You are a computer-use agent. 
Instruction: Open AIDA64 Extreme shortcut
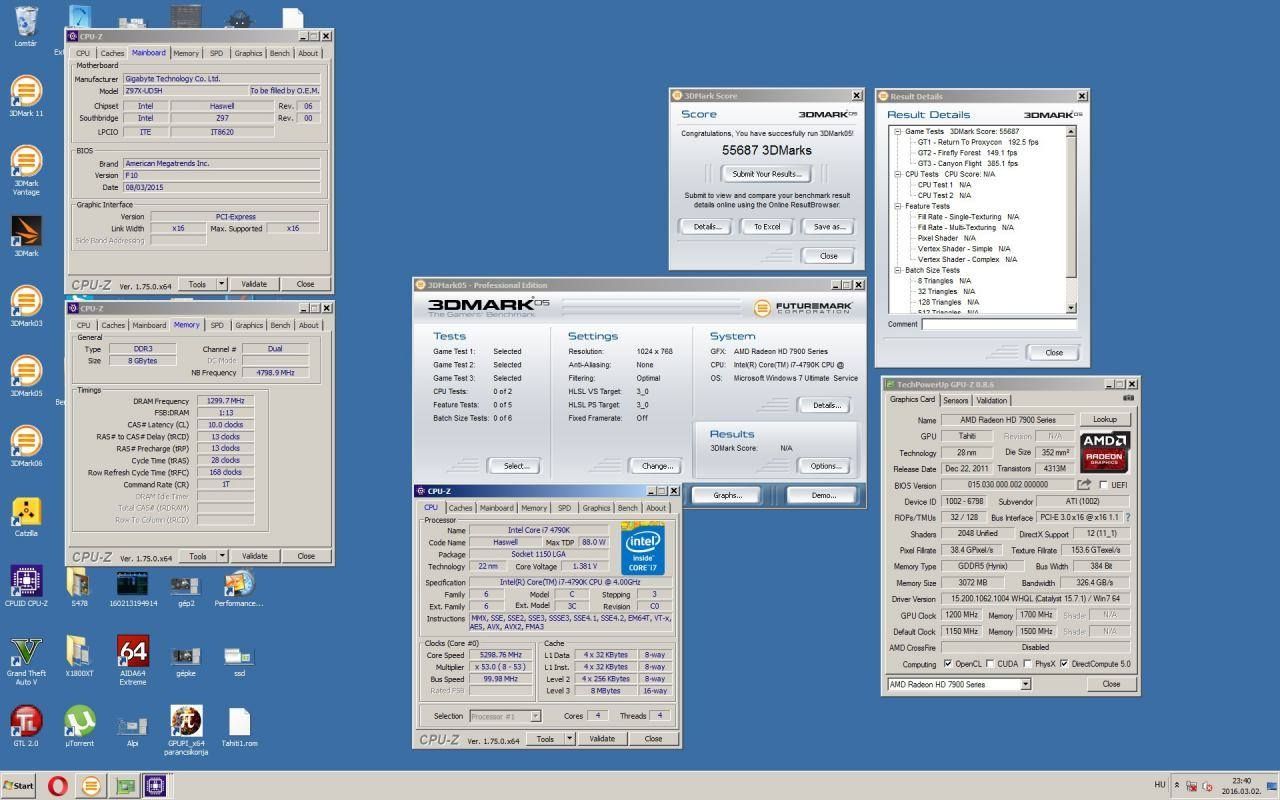click(x=133, y=659)
